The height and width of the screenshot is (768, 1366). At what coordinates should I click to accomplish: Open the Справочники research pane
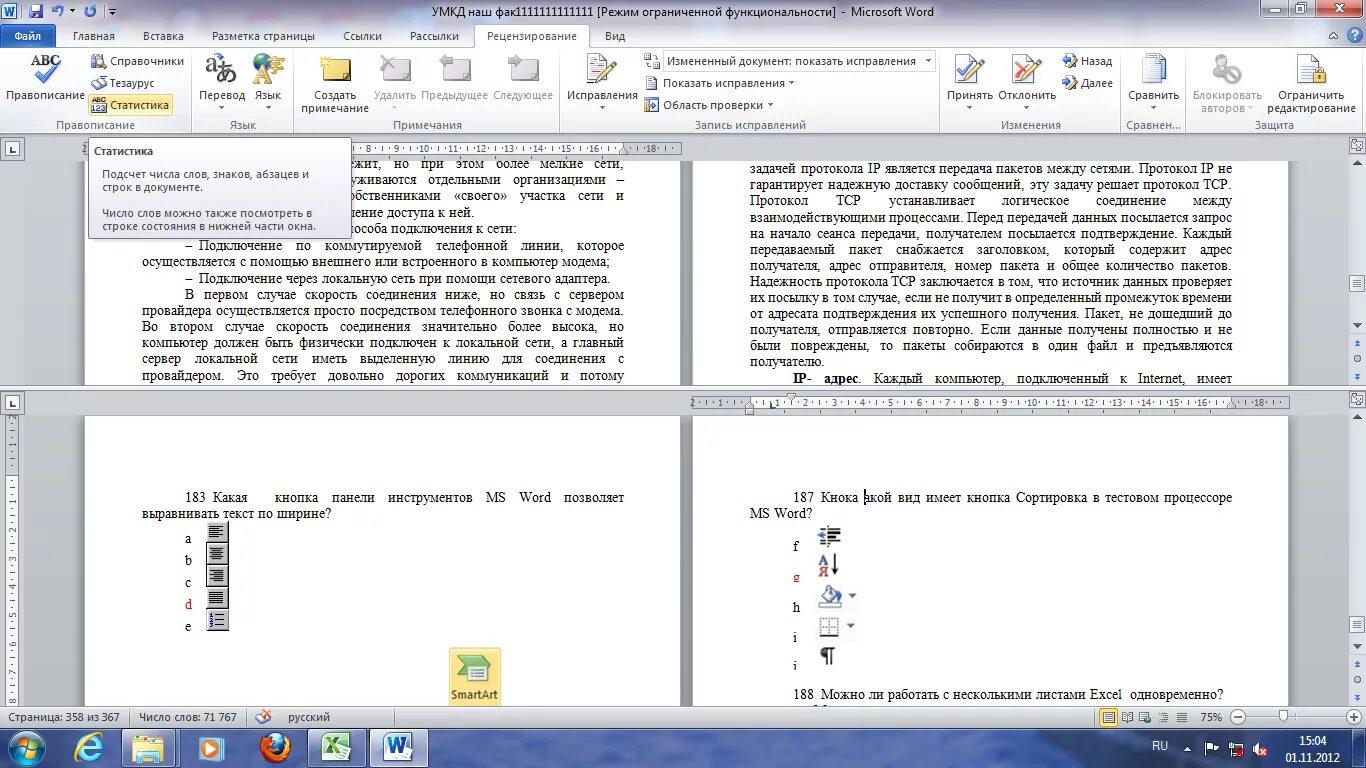click(137, 61)
